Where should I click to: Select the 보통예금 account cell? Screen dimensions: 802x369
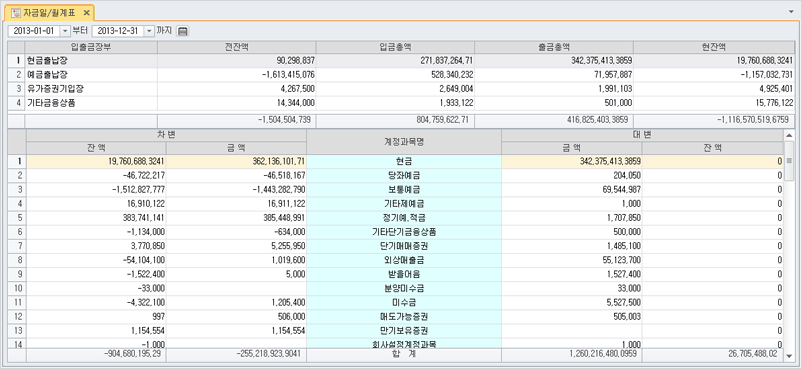coord(404,190)
